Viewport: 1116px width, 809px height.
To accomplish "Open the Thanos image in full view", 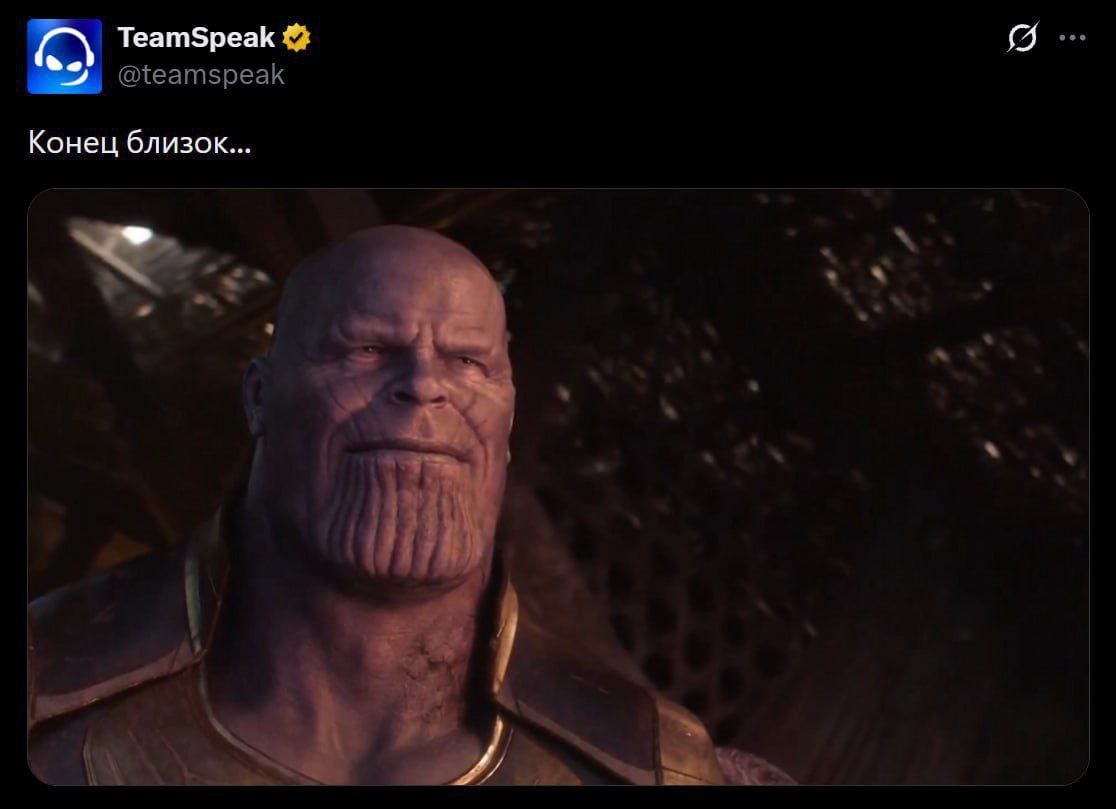I will (558, 487).
